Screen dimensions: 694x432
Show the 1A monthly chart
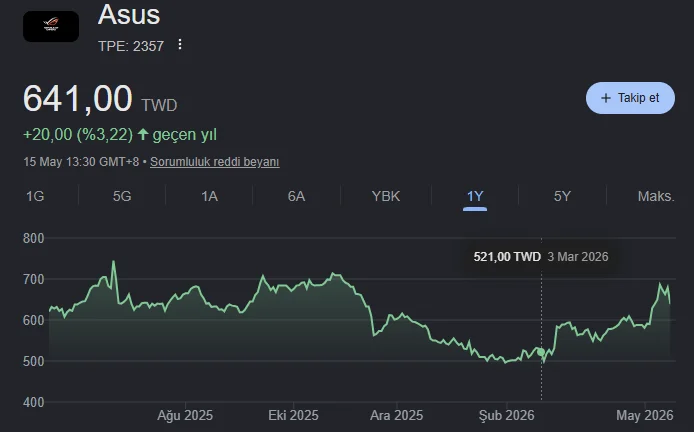click(209, 196)
